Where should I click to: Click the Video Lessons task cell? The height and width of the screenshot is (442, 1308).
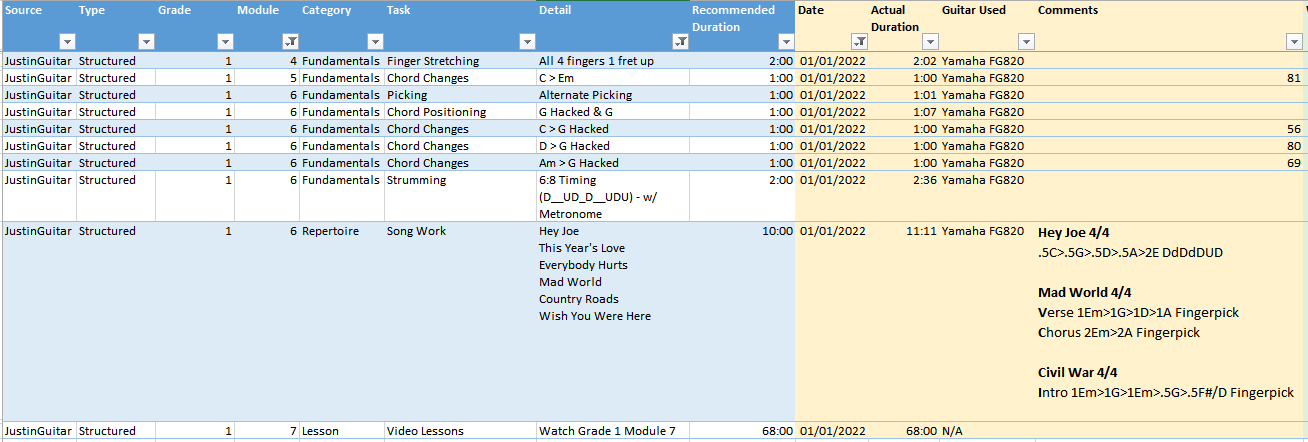click(425, 431)
